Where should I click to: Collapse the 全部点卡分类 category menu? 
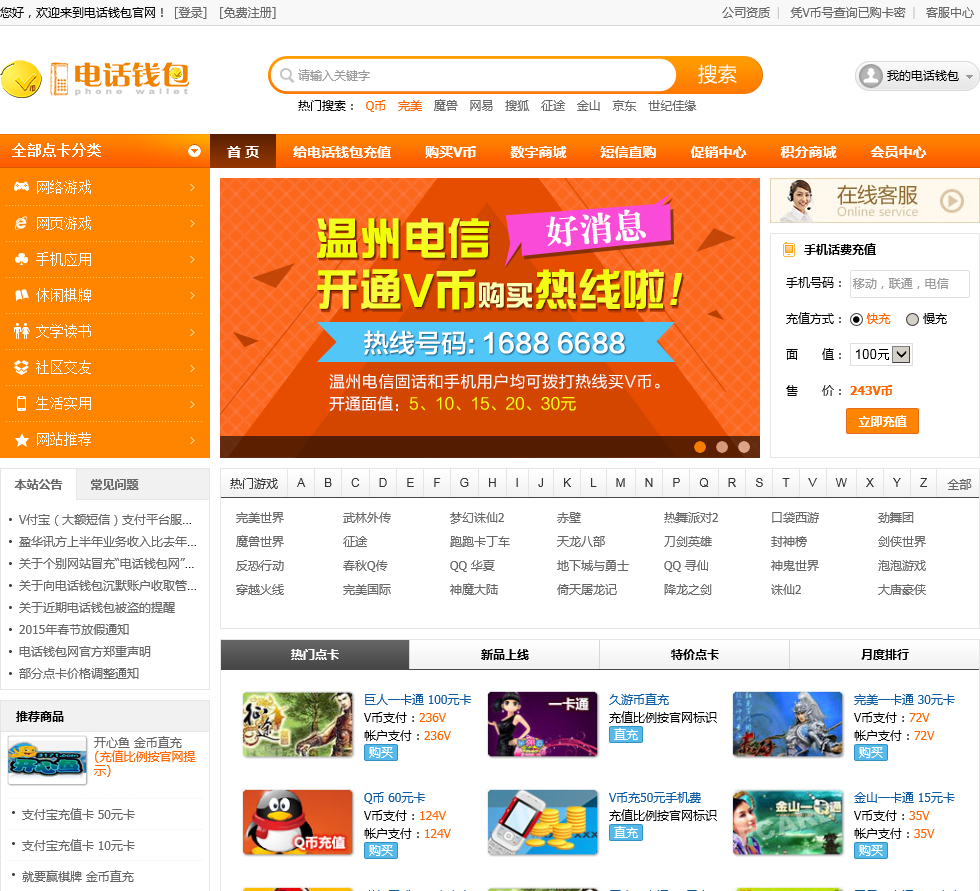click(194, 151)
